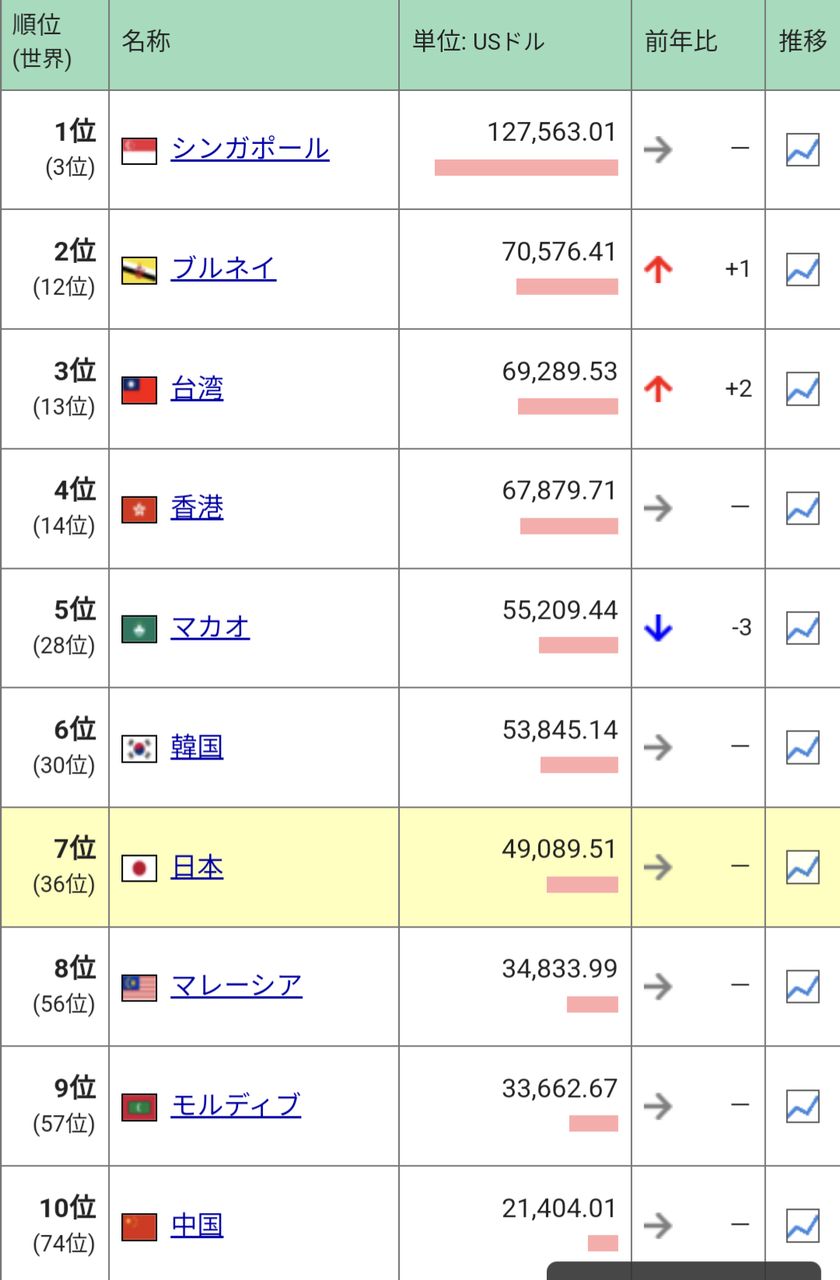Click the value 67,879.71
The height and width of the screenshot is (1280, 840).
(x=560, y=490)
